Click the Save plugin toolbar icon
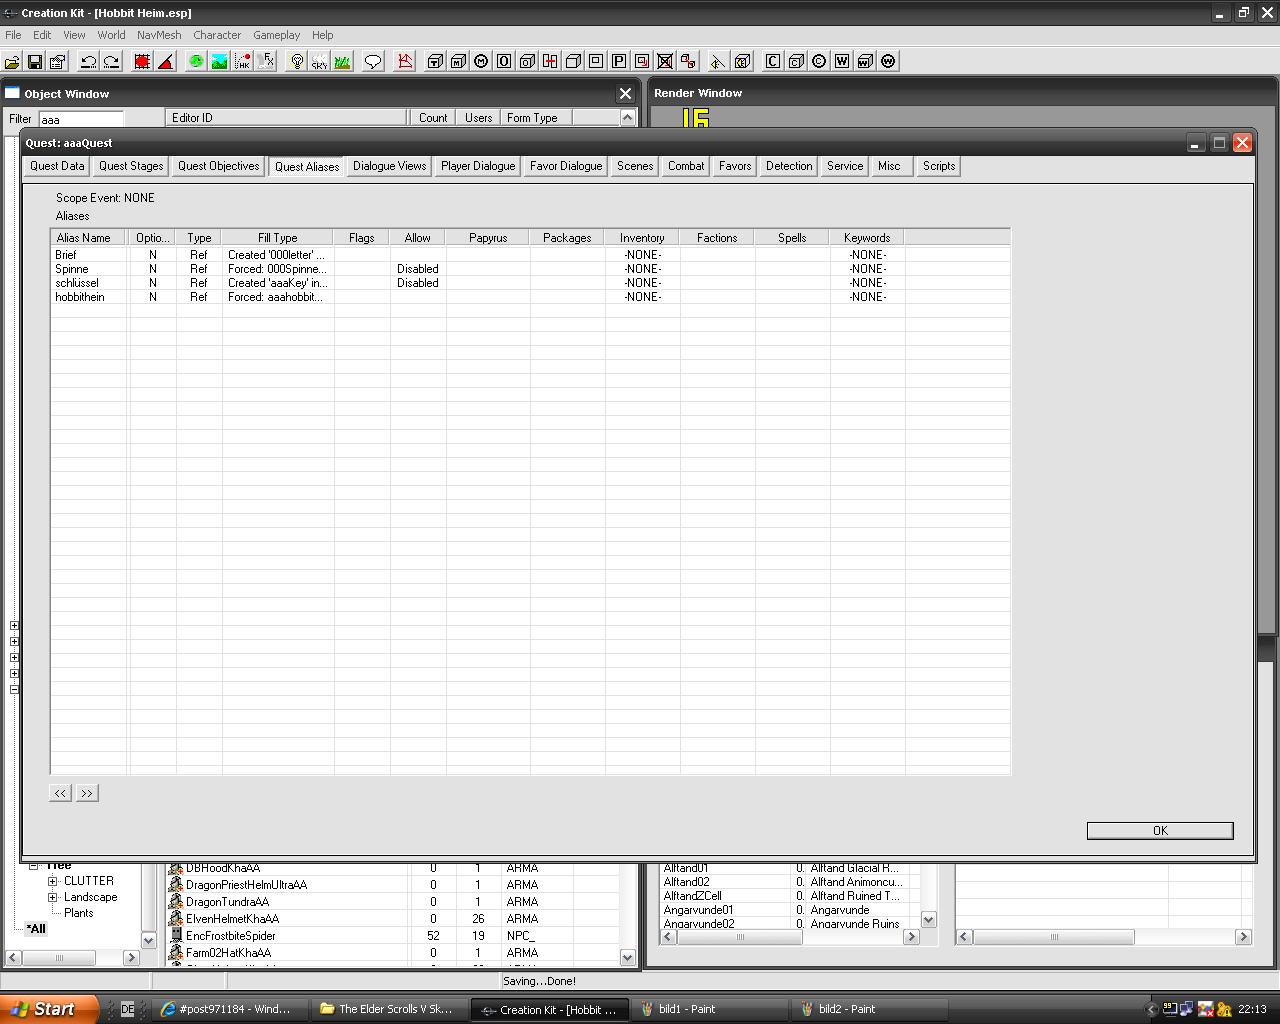1280x1024 pixels. click(34, 62)
